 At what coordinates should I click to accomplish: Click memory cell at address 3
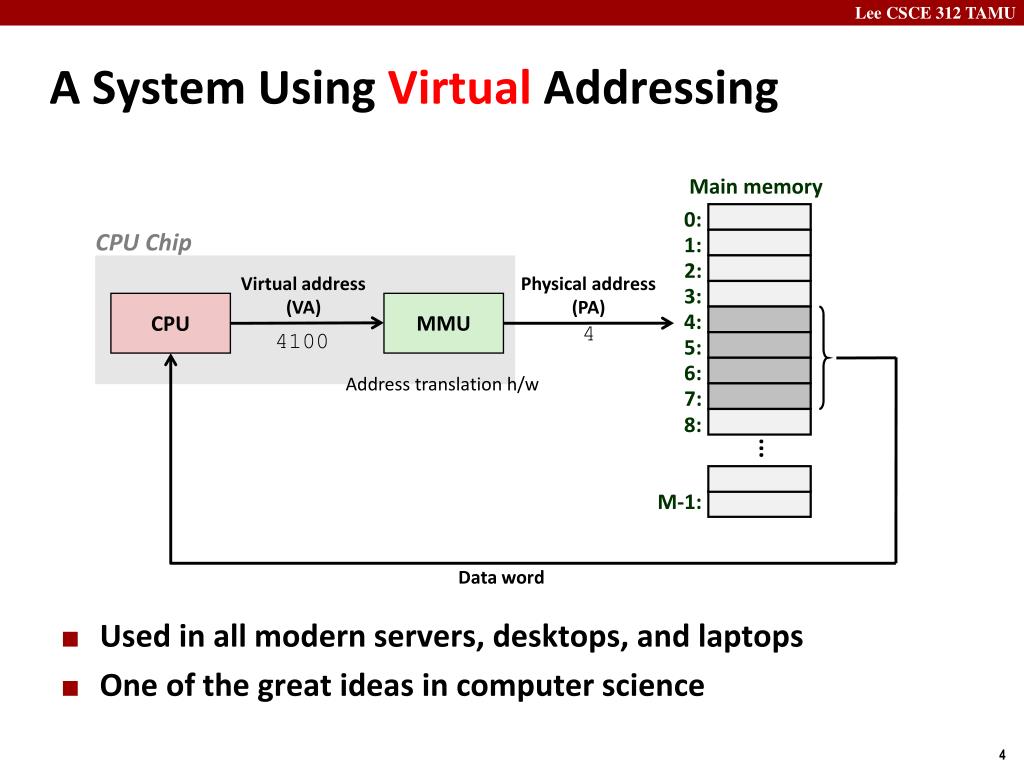(760, 294)
